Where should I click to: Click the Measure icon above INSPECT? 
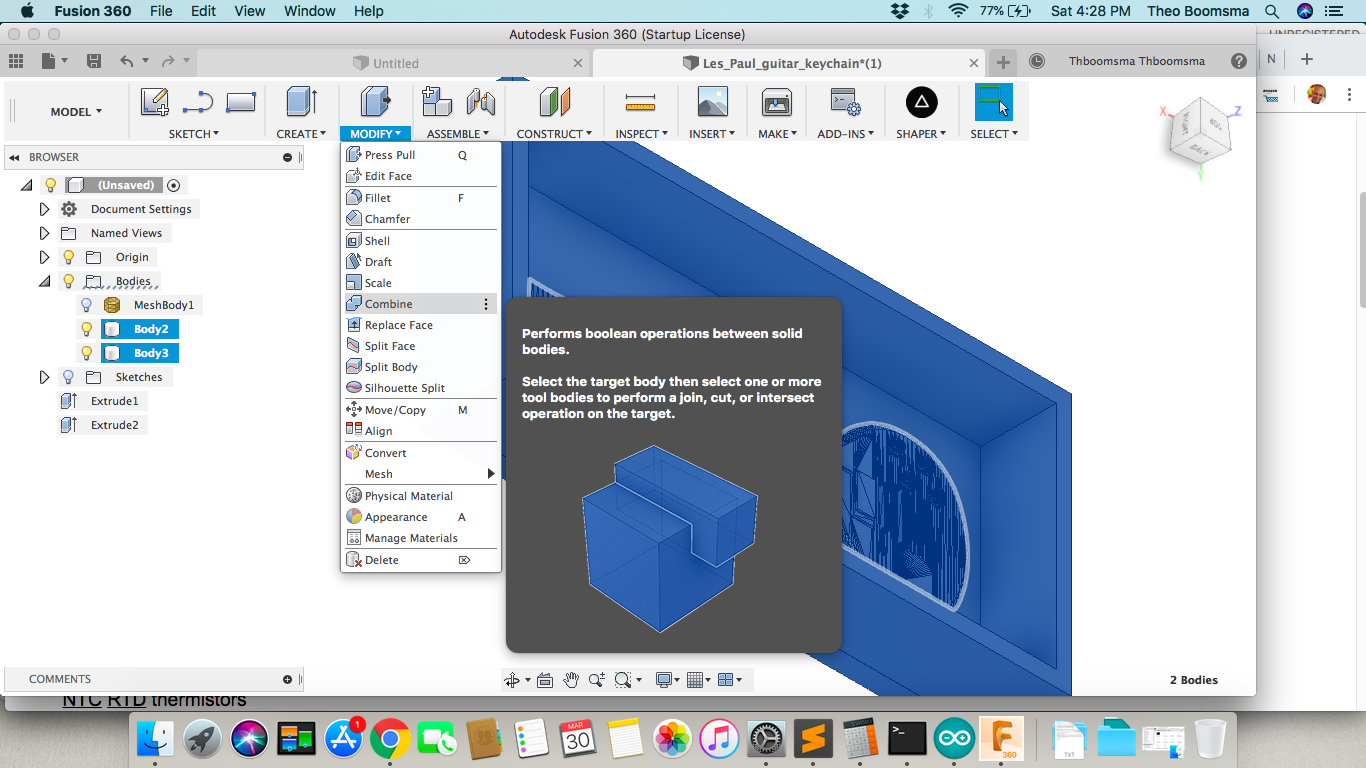coord(640,102)
